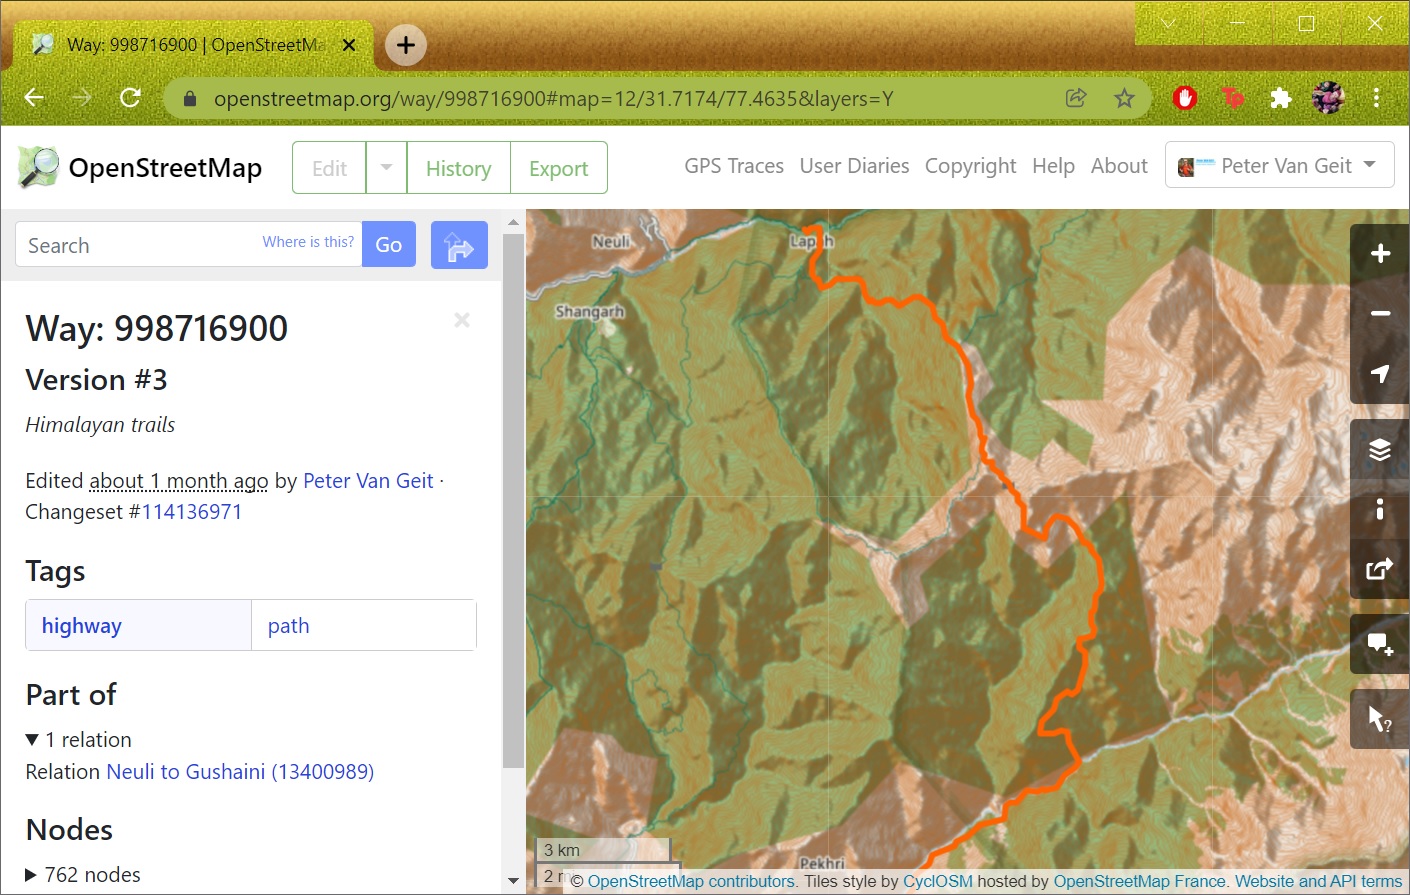This screenshot has height=895, width=1410.
Task: Open the Edit dropdown arrow
Action: tap(386, 168)
